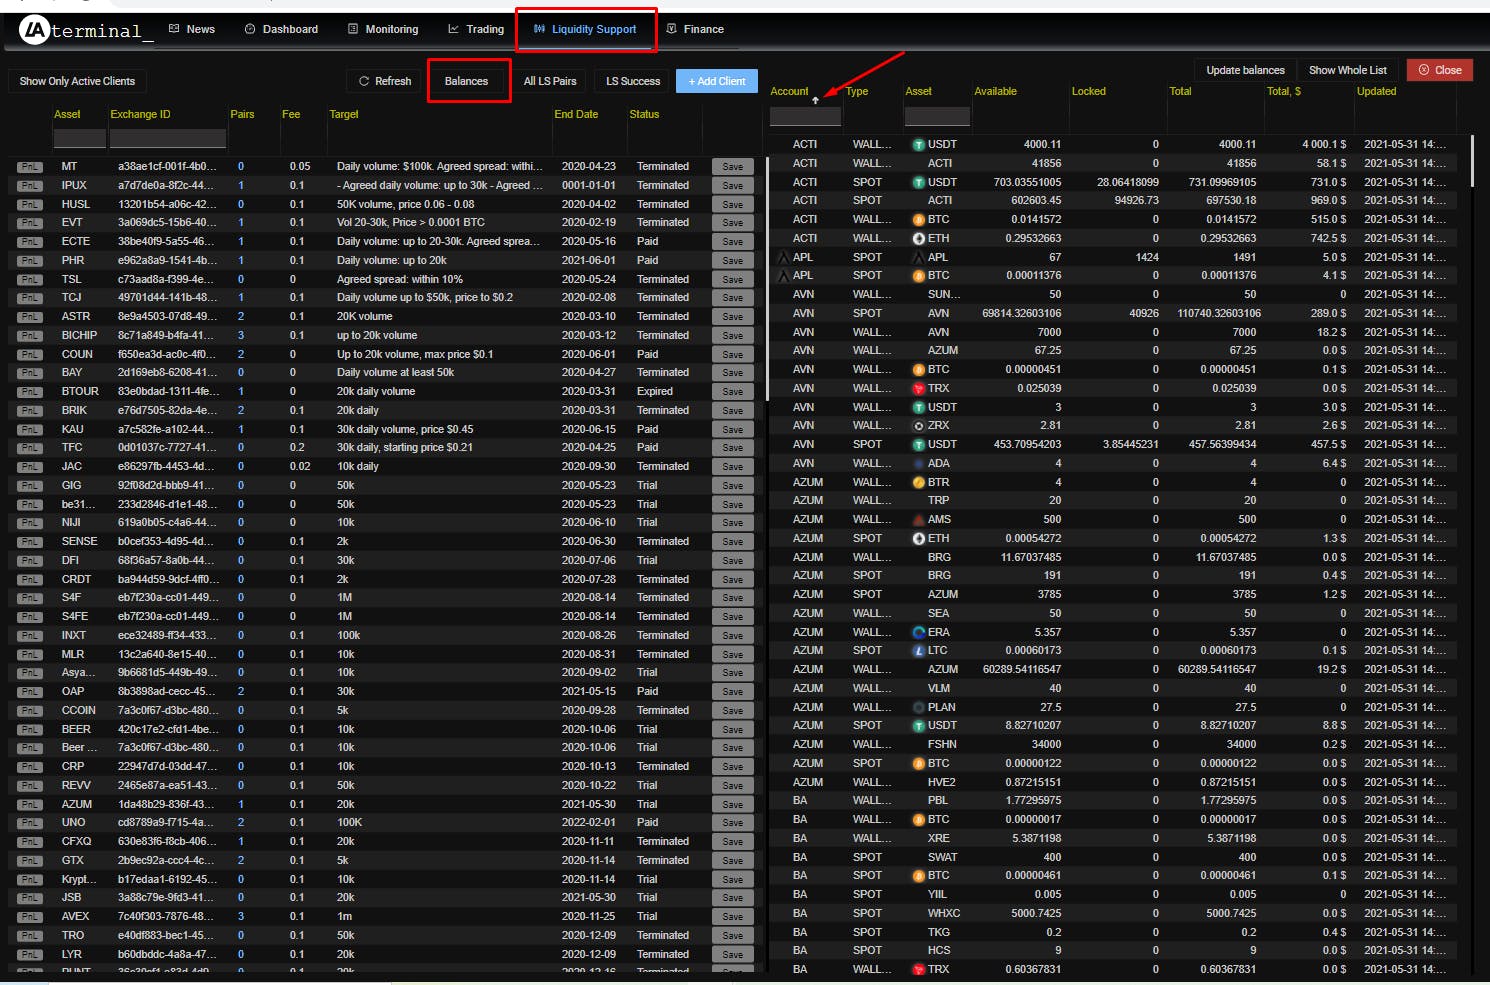Screen dimensions: 1490x985
Task: Click the APL account icon in SPOT row
Action: 784,257
